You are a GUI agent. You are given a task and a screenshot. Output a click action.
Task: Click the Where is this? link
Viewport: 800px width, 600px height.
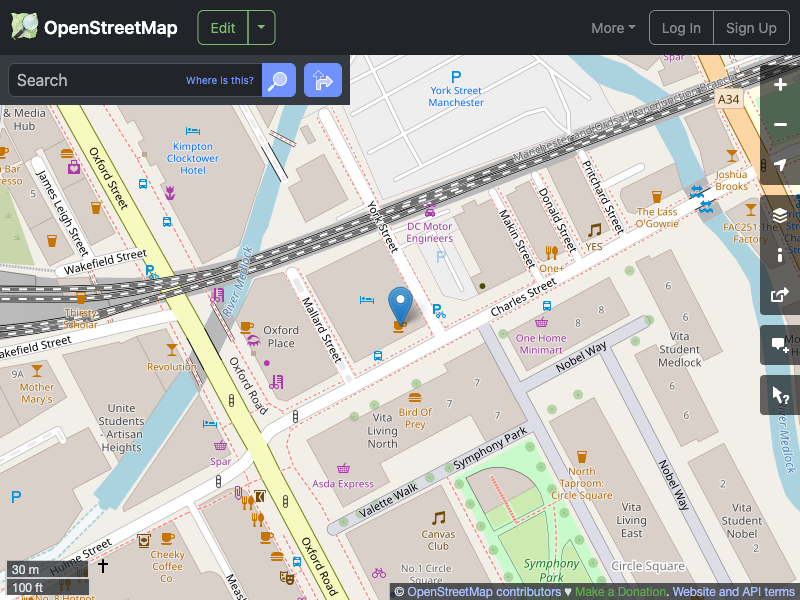219,80
